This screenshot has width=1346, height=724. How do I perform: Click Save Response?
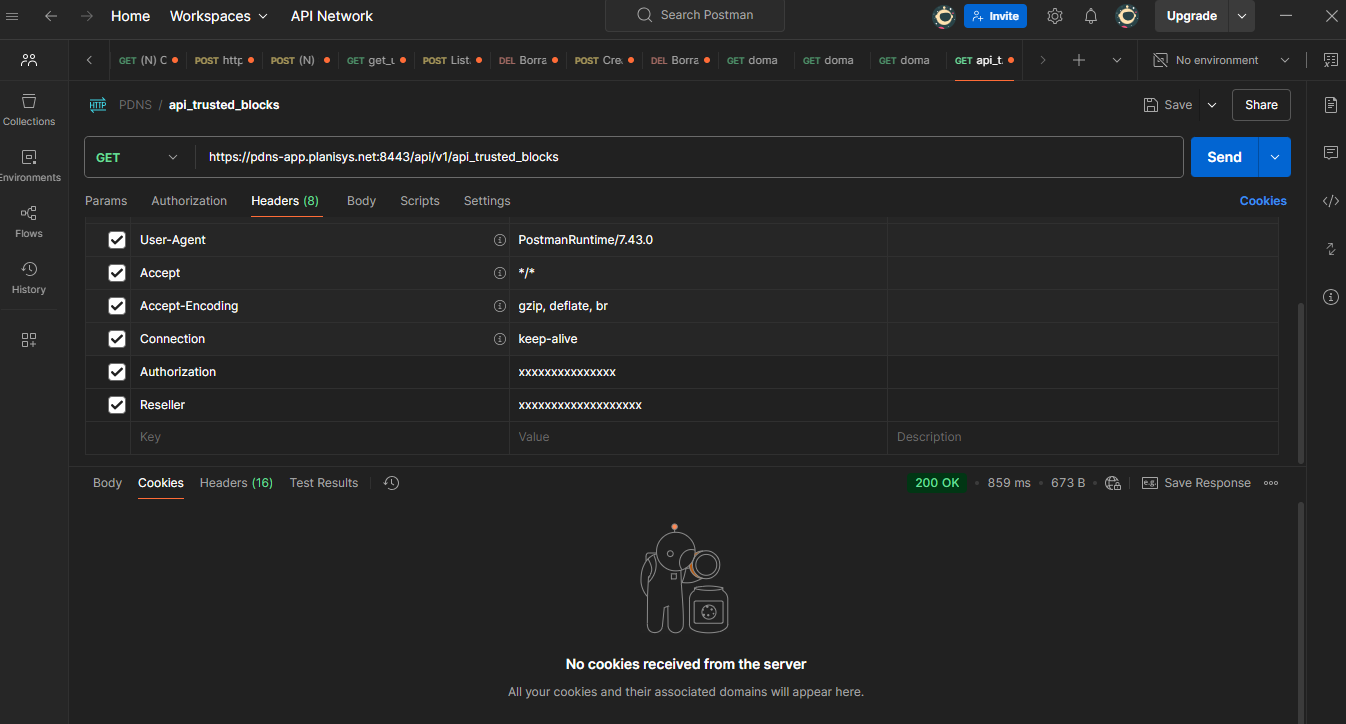click(1197, 483)
